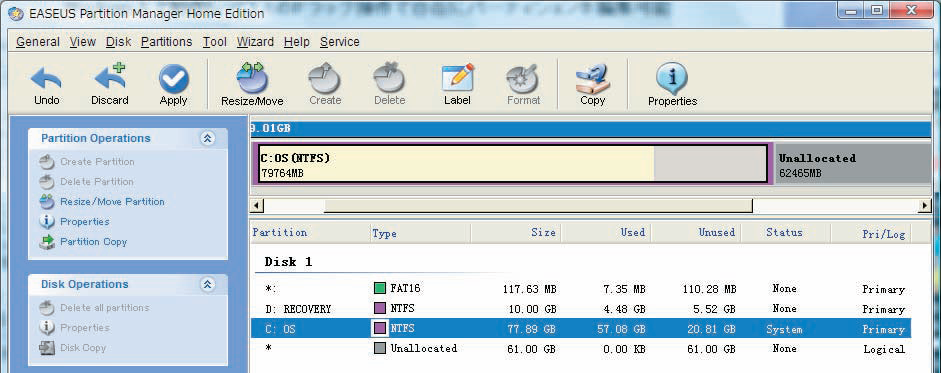This screenshot has height=373, width=941.
Task: Select the *: FAT16 partition row
Action: [x=580, y=289]
